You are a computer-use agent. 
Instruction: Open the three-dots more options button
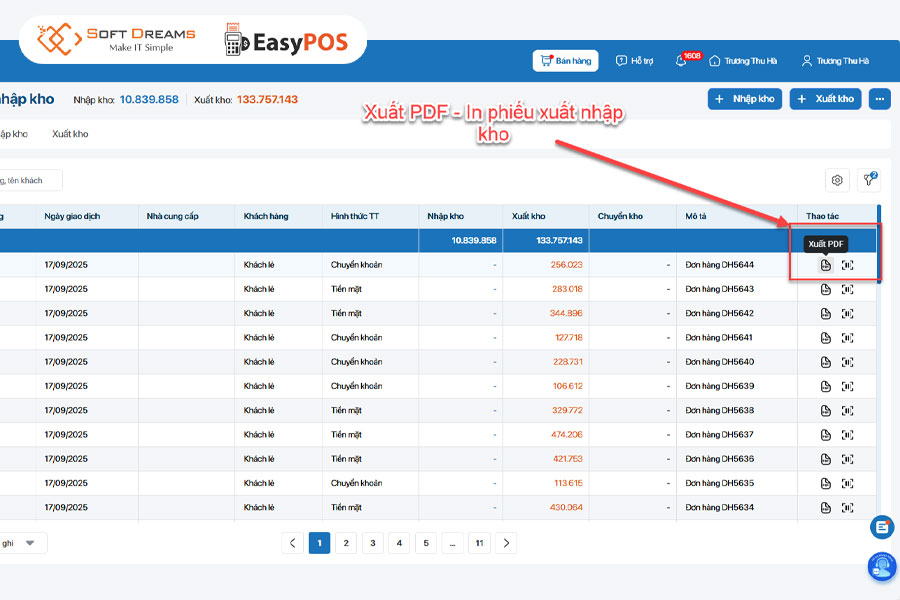(x=879, y=99)
